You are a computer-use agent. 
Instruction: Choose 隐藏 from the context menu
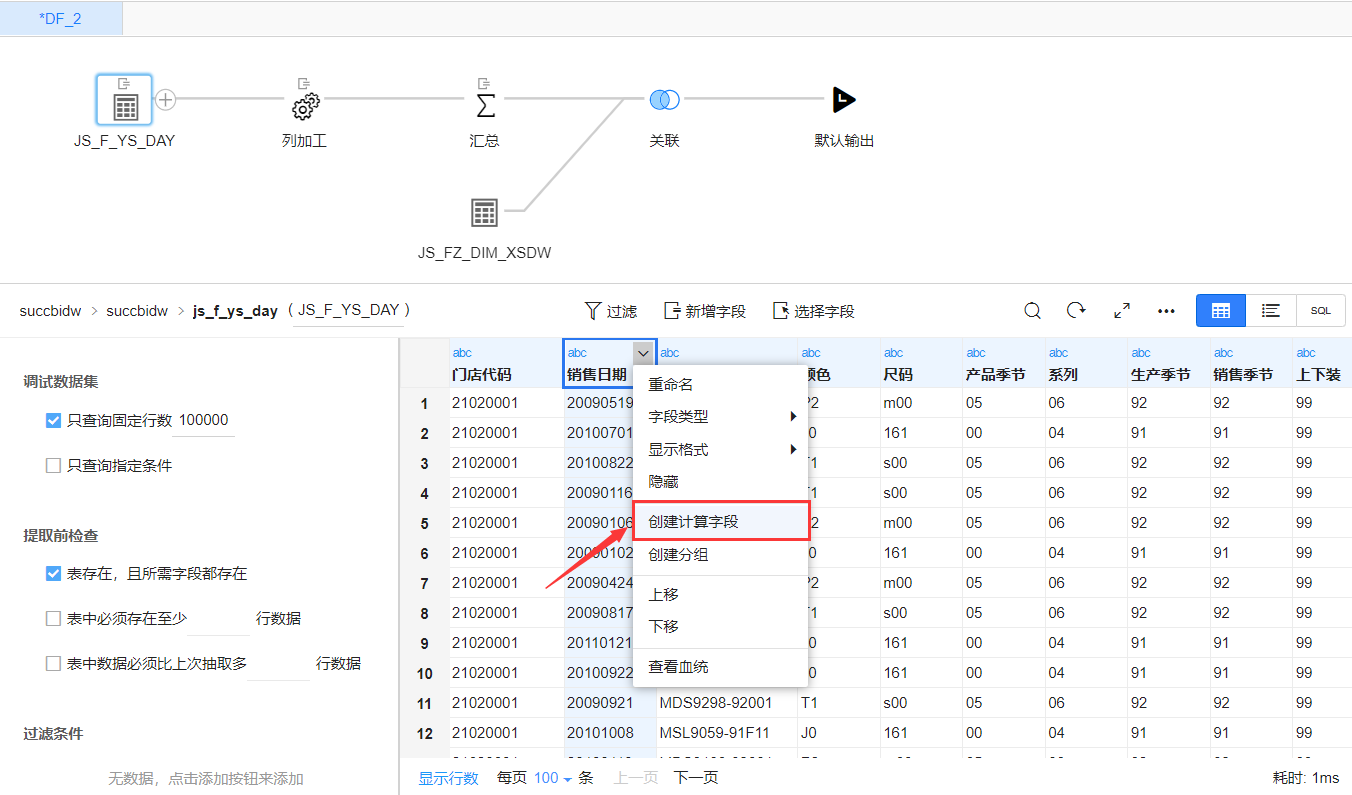[x=720, y=482]
